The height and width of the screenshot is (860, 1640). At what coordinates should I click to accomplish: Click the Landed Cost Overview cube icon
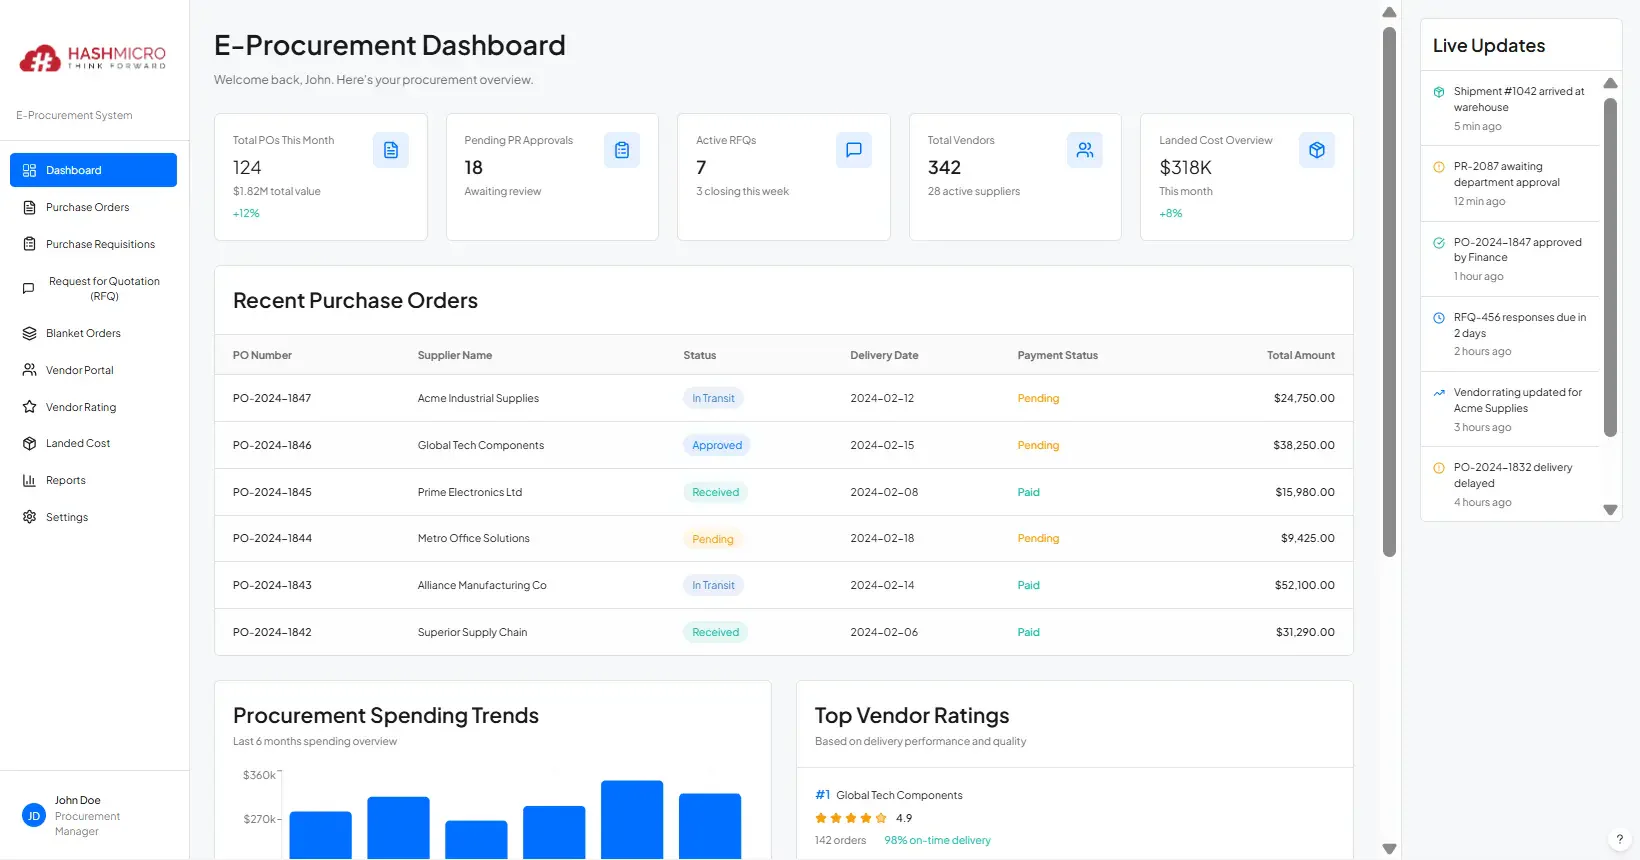click(x=1317, y=150)
